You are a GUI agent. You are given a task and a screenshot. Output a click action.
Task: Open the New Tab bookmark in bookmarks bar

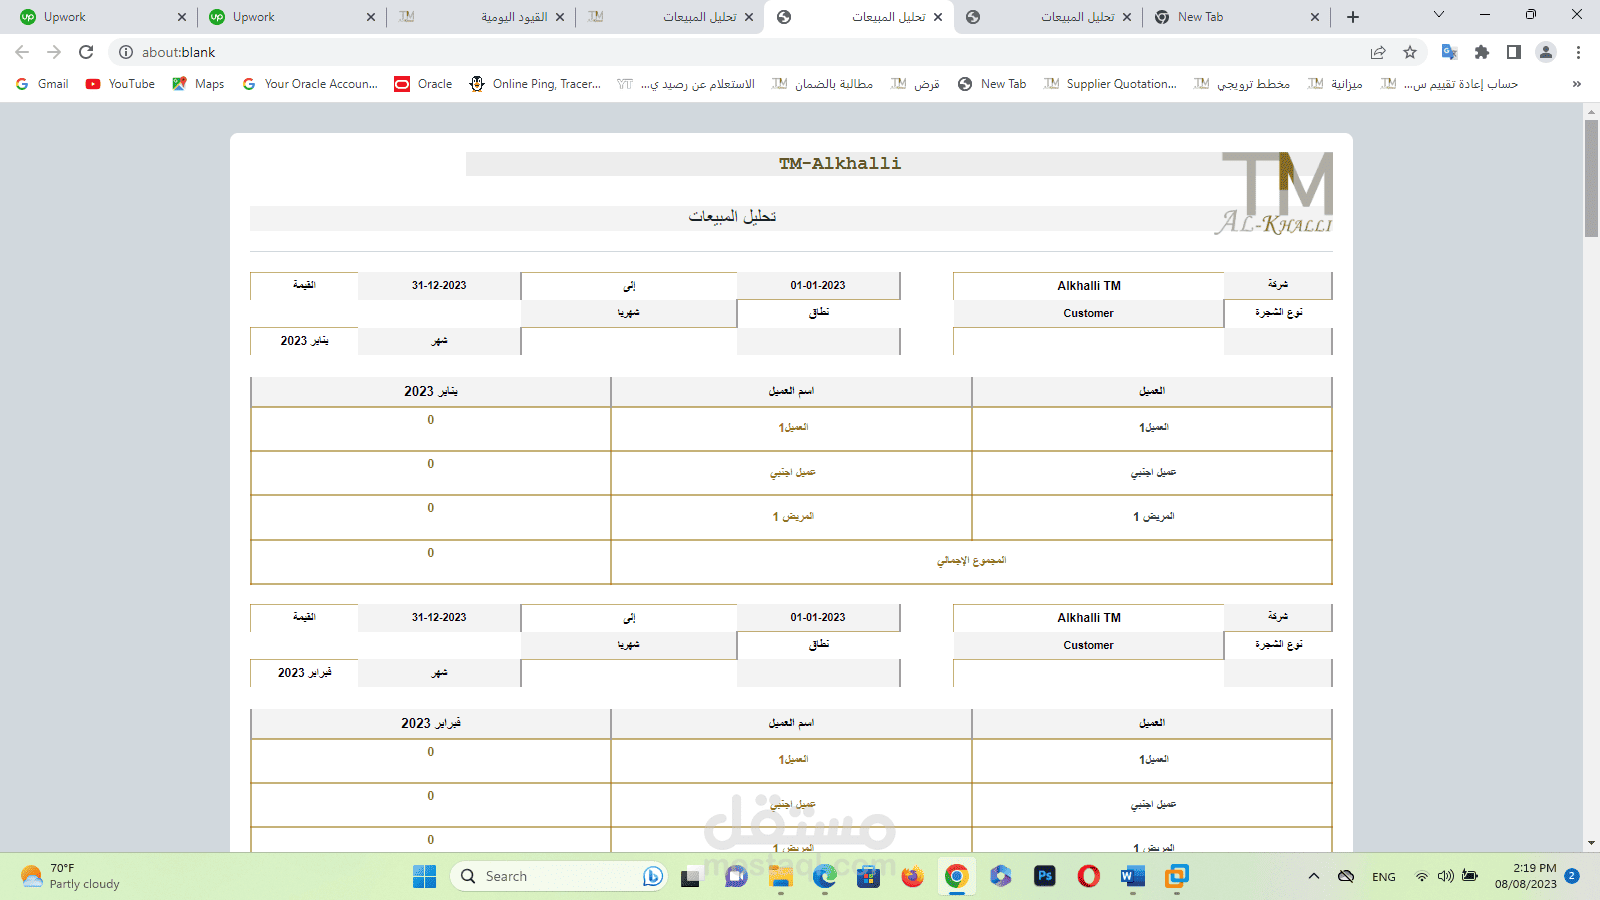(992, 84)
